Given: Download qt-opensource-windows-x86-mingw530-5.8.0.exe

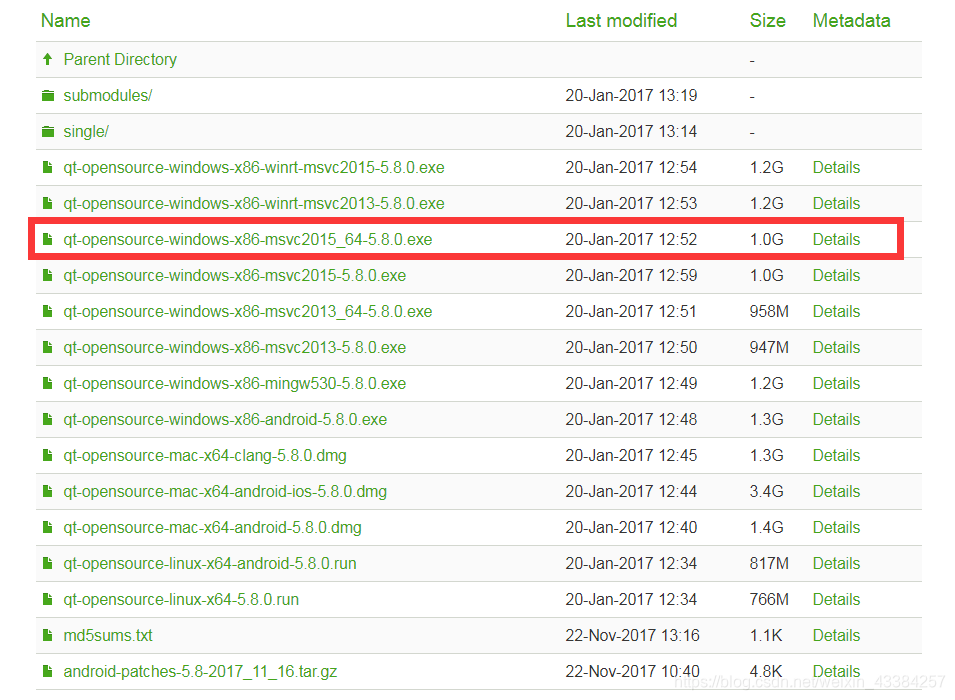Looking at the screenshot, I should (234, 383).
